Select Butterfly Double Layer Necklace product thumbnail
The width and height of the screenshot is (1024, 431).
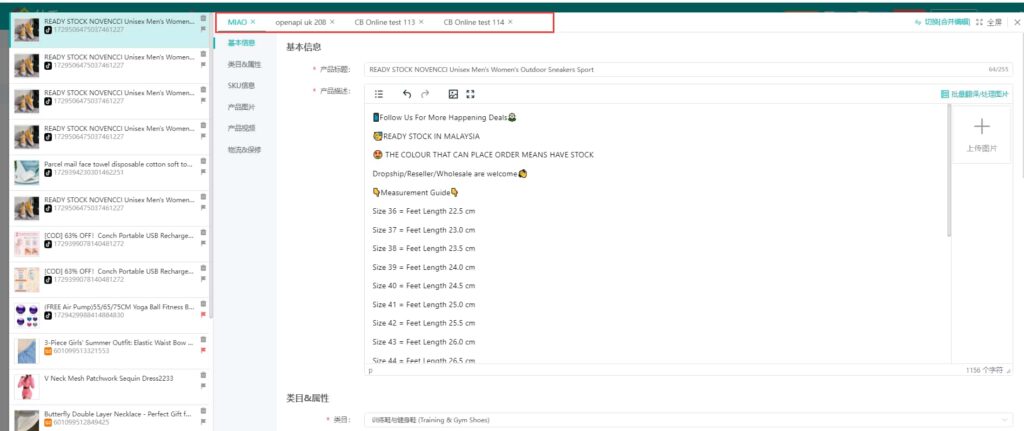[27, 419]
